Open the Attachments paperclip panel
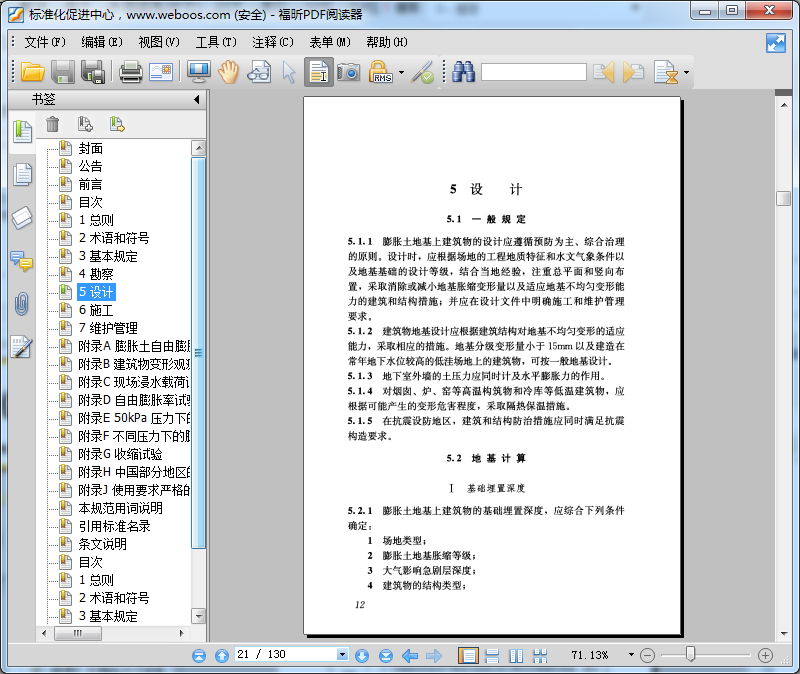 (21, 304)
